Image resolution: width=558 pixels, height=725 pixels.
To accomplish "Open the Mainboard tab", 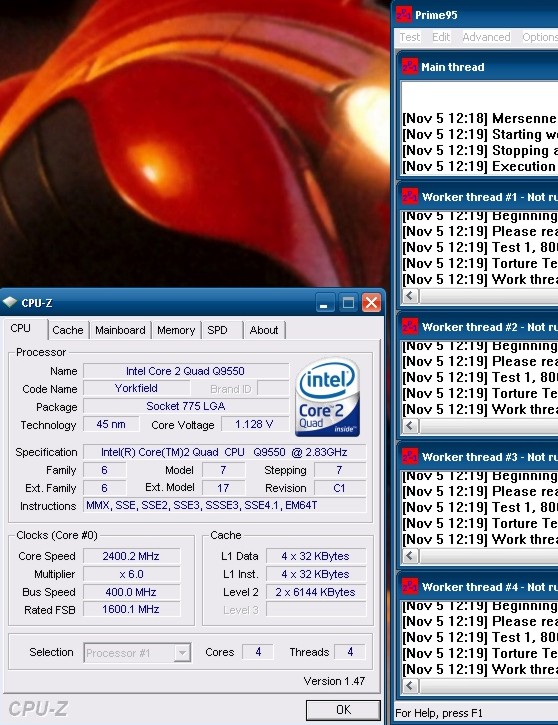I will tap(120, 330).
